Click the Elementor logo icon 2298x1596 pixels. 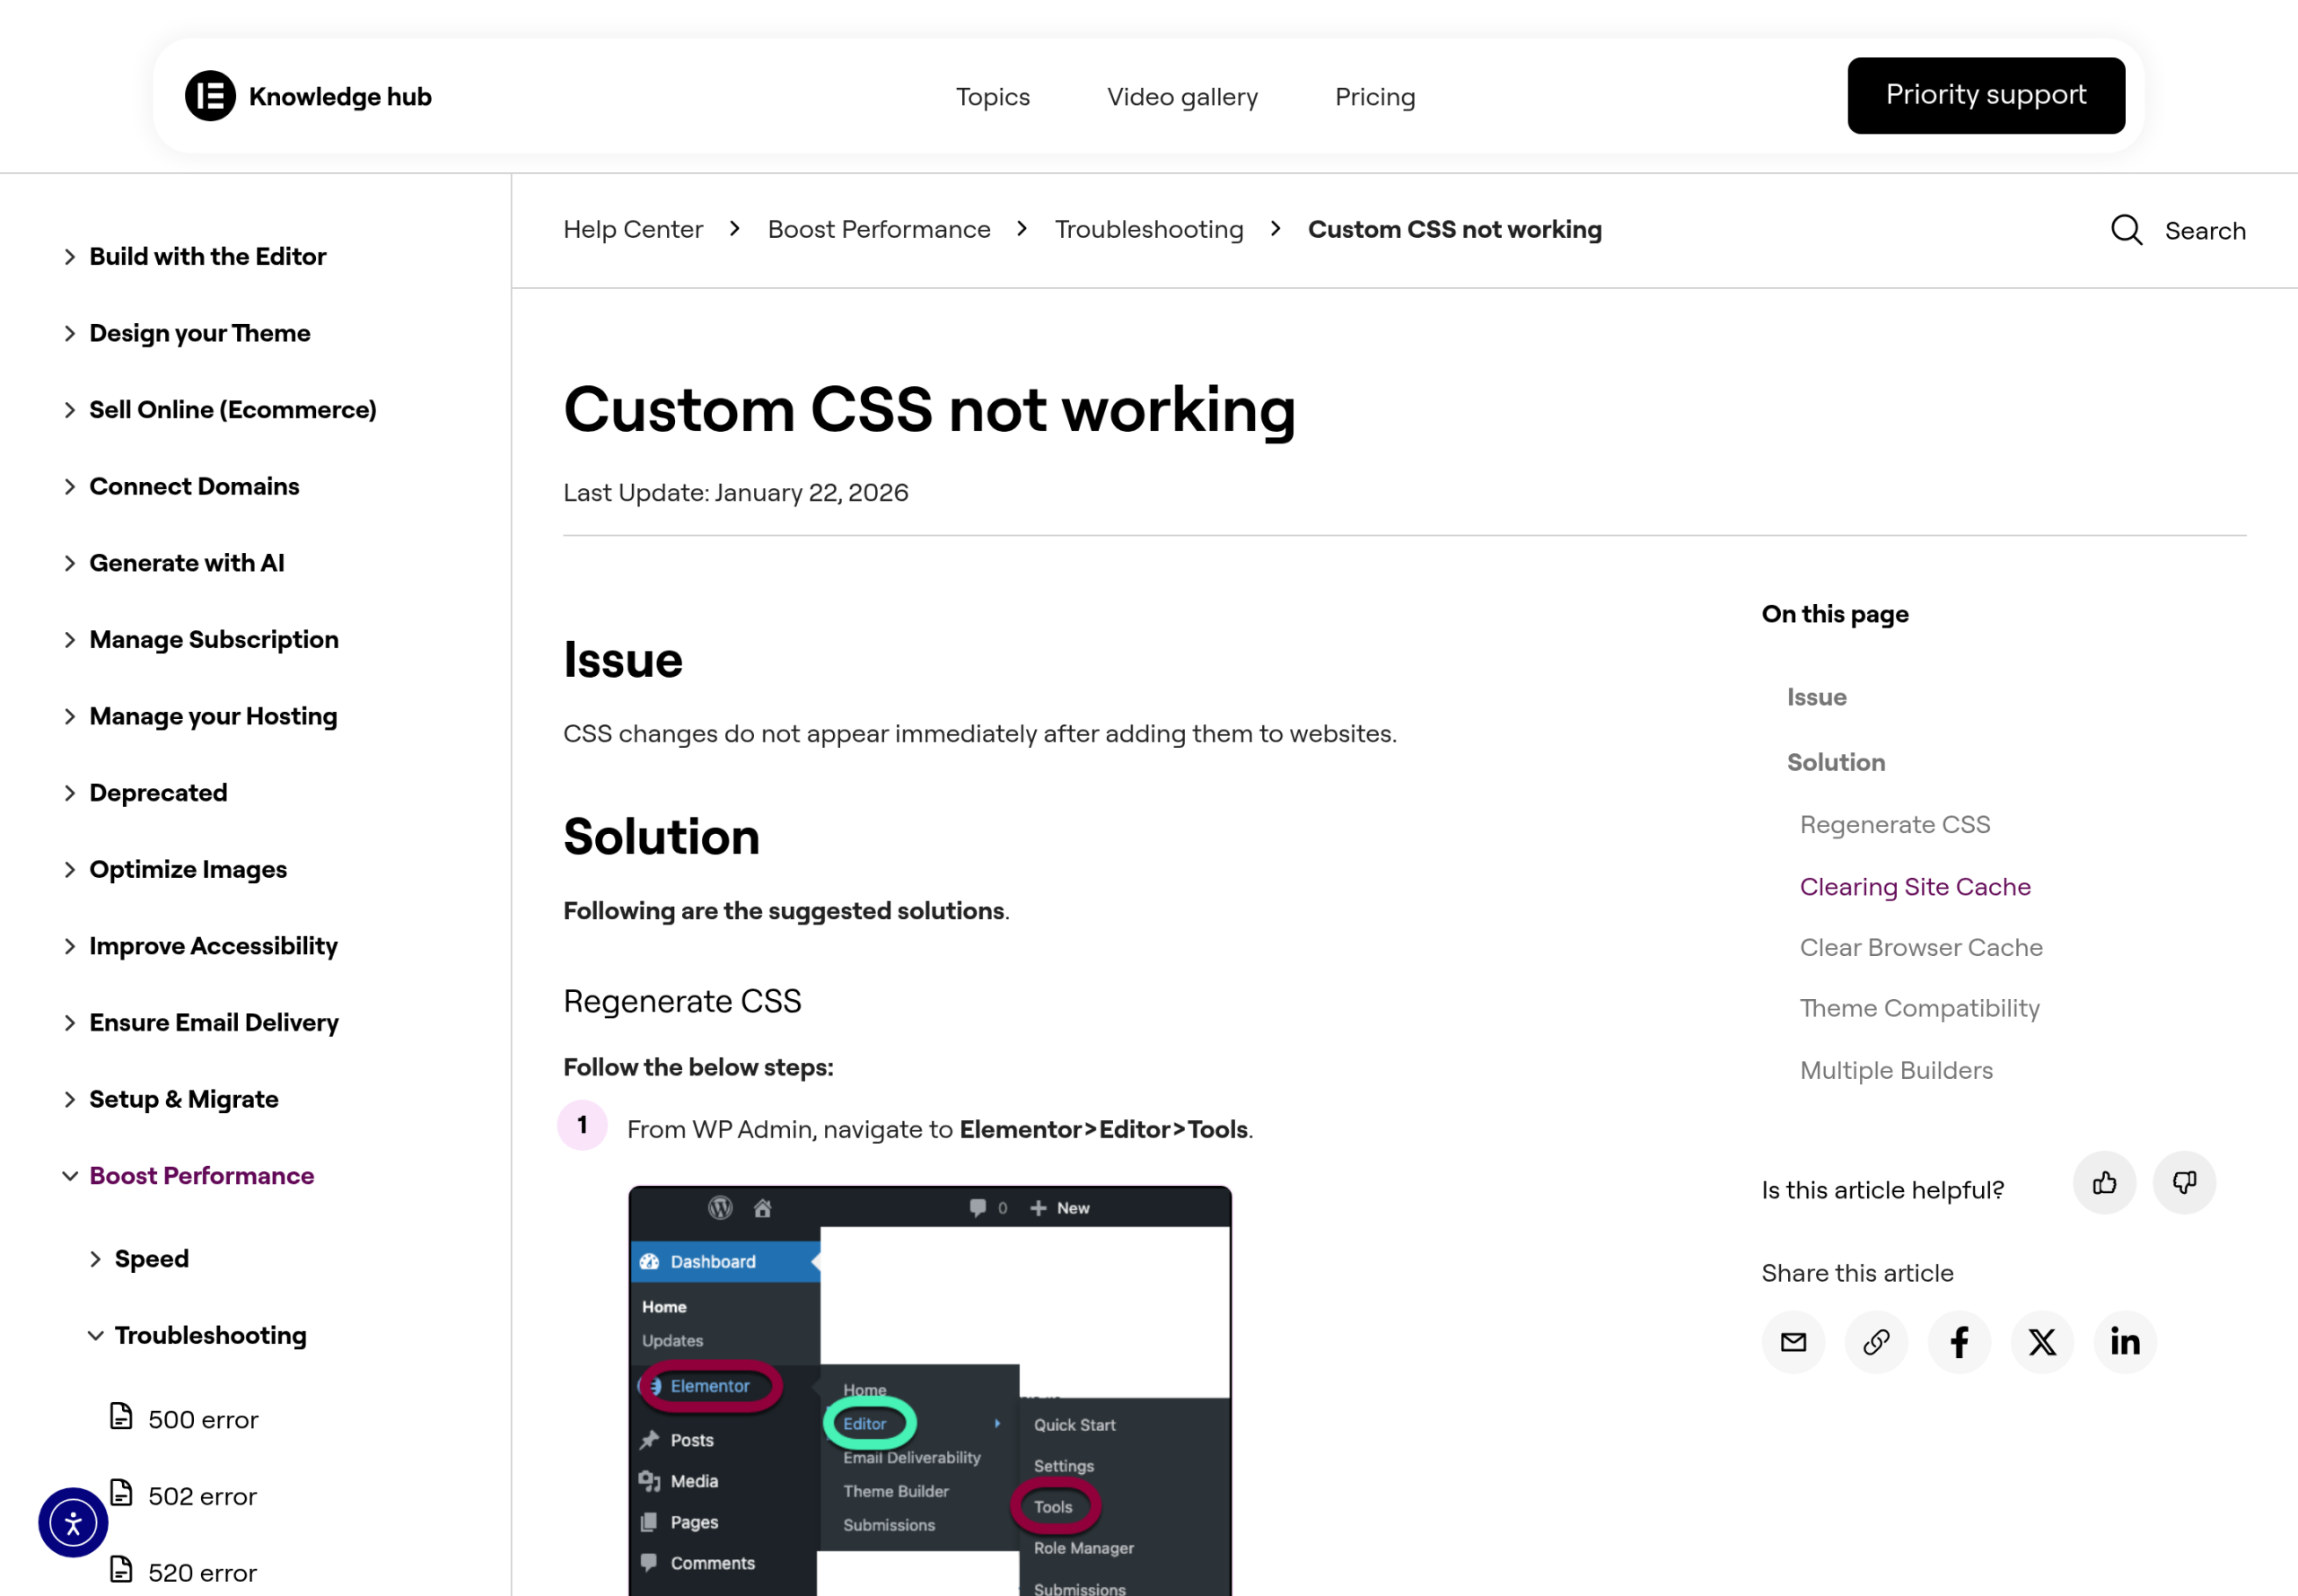[210, 96]
